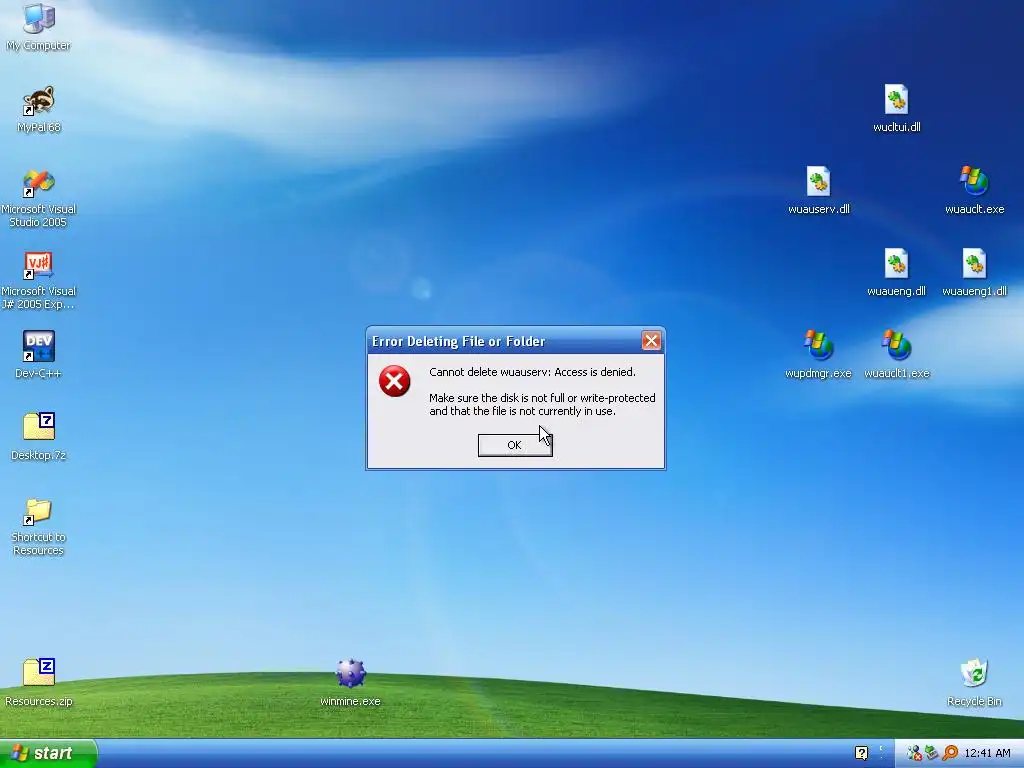Image resolution: width=1024 pixels, height=768 pixels.
Task: Select the wuauserv.dll file icon
Action: (818, 190)
